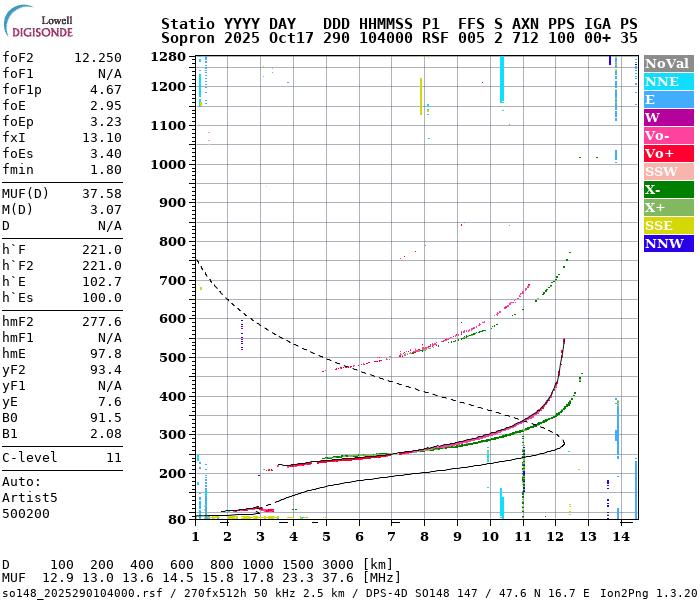The height and width of the screenshot is (600, 700).
Task: Click the C-level value 11
Action: [113, 458]
